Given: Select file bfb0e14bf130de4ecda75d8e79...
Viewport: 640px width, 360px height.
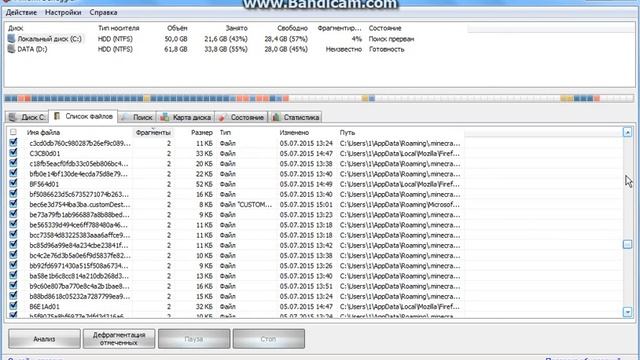Looking at the screenshot, I should click(x=78, y=174).
